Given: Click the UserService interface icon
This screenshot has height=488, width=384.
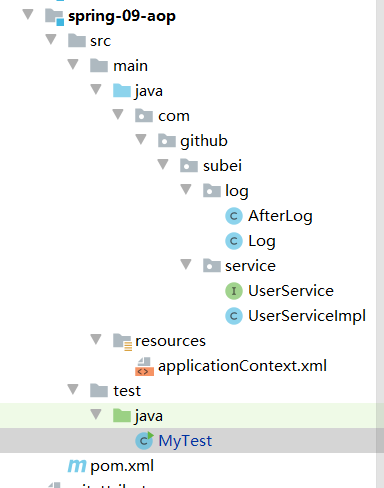Looking at the screenshot, I should pyautogui.click(x=234, y=291).
